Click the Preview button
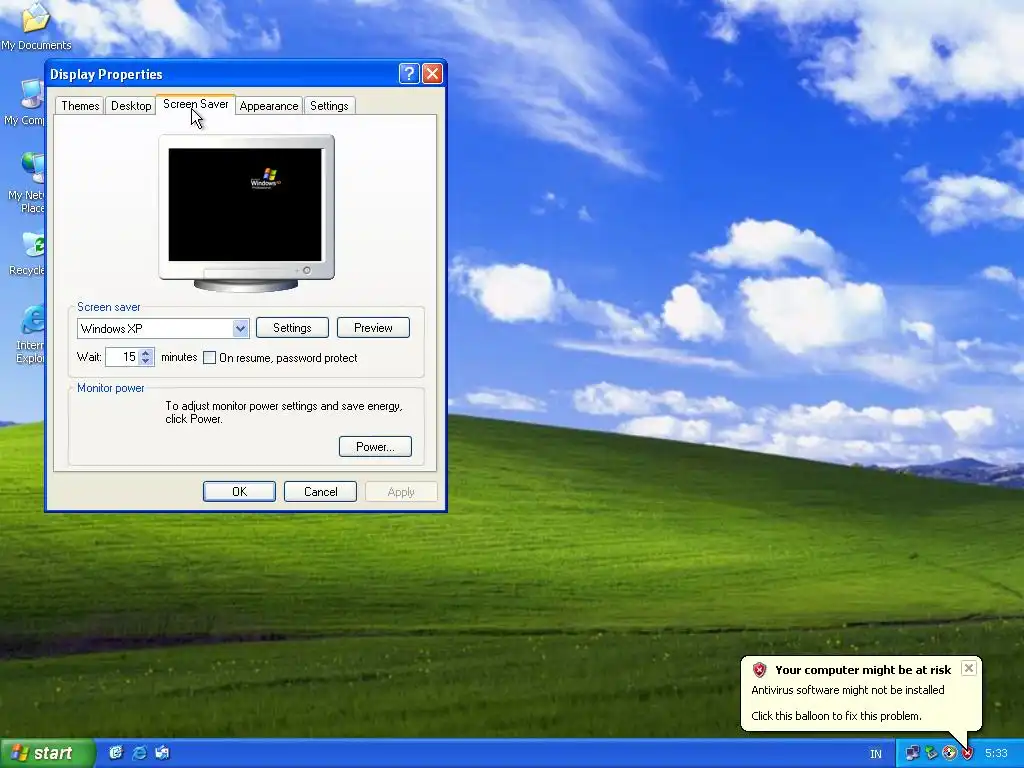 (x=374, y=328)
